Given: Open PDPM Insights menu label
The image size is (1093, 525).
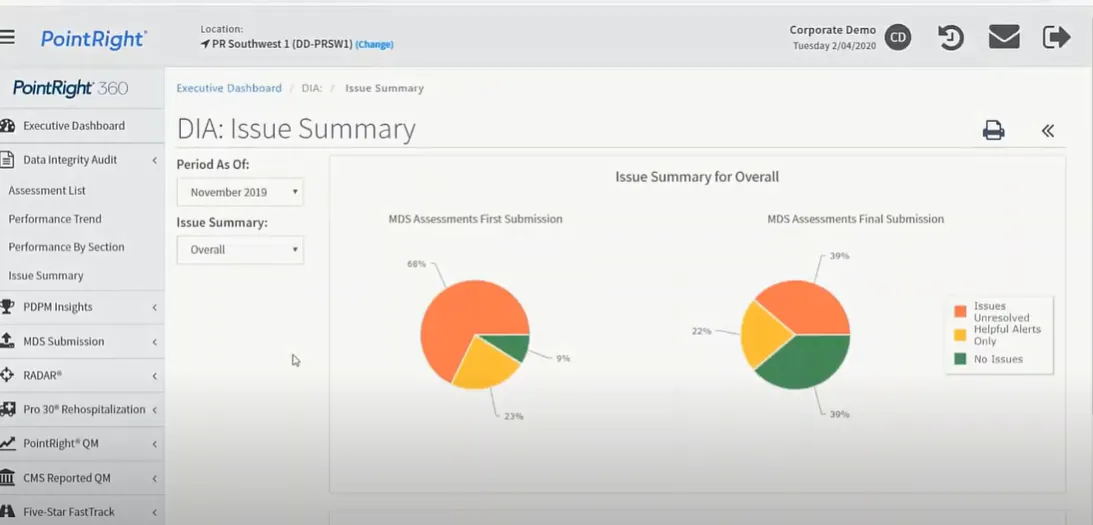Looking at the screenshot, I should pos(58,307).
